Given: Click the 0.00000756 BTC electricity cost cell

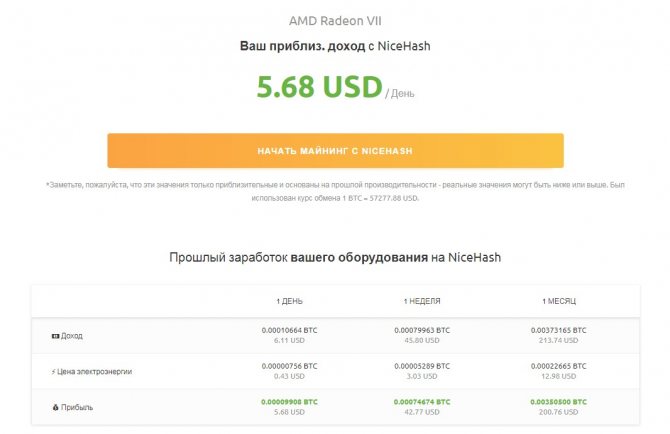Looking at the screenshot, I should pyautogui.click(x=289, y=366).
